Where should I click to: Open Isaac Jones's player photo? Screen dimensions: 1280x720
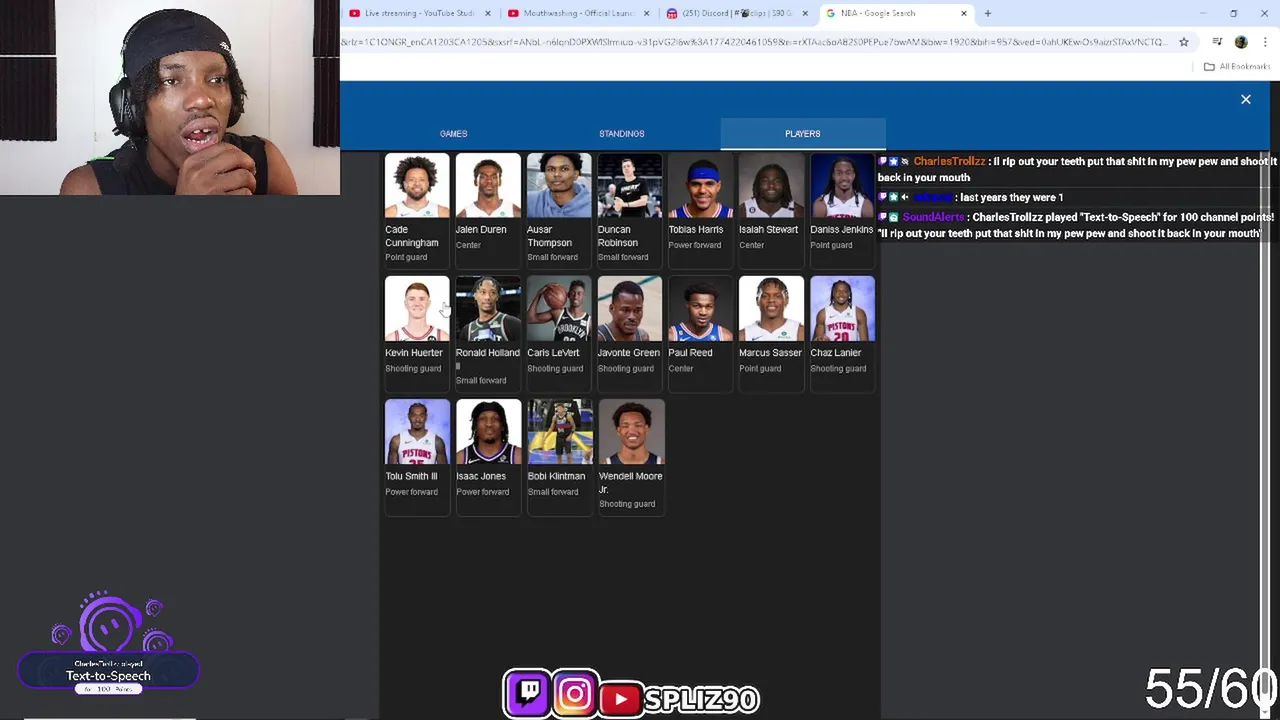pyautogui.click(x=488, y=432)
